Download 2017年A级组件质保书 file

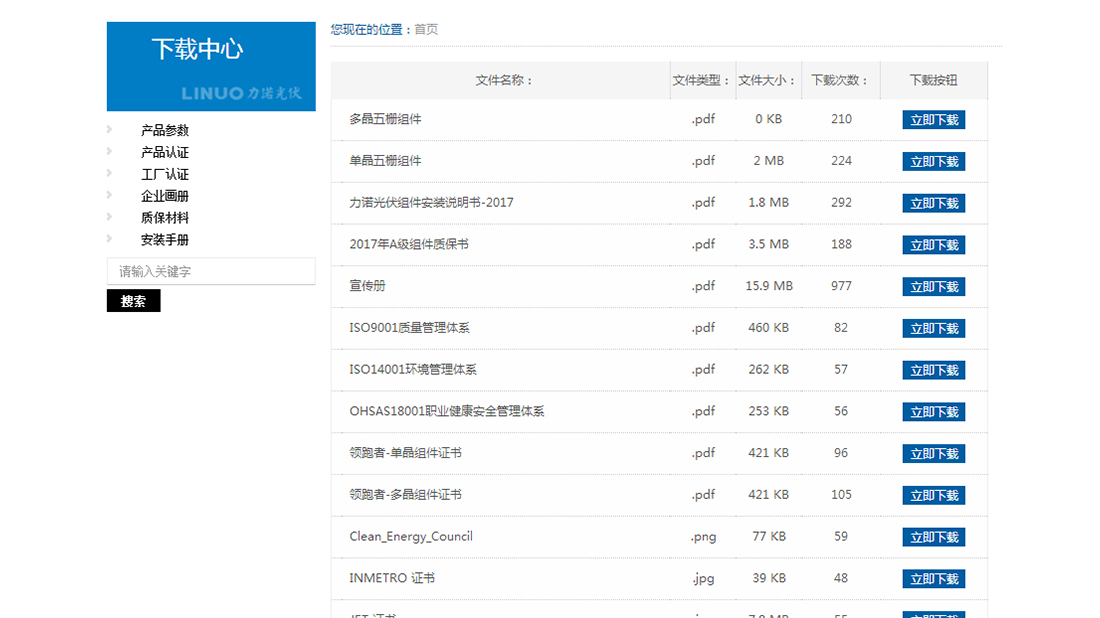tap(934, 245)
